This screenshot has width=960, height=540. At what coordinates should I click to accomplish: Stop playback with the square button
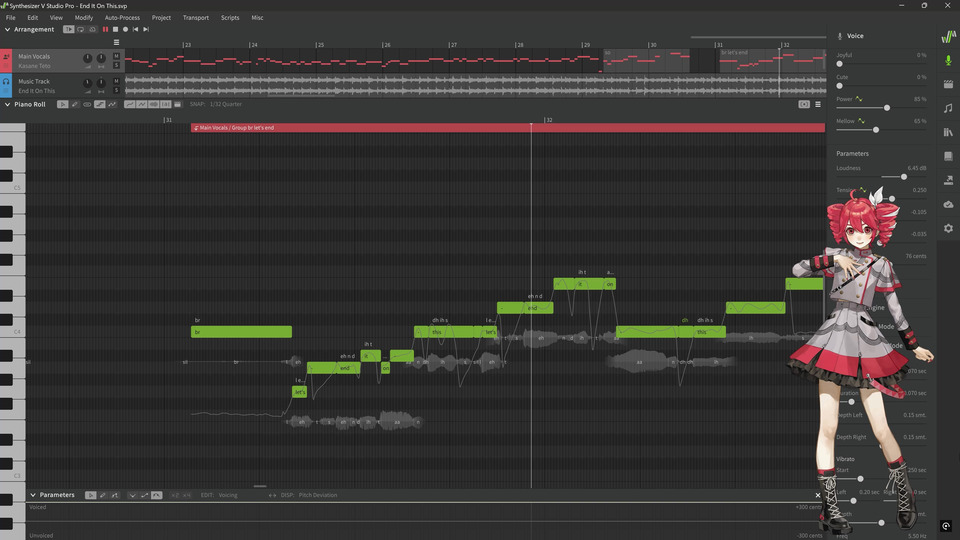click(115, 29)
